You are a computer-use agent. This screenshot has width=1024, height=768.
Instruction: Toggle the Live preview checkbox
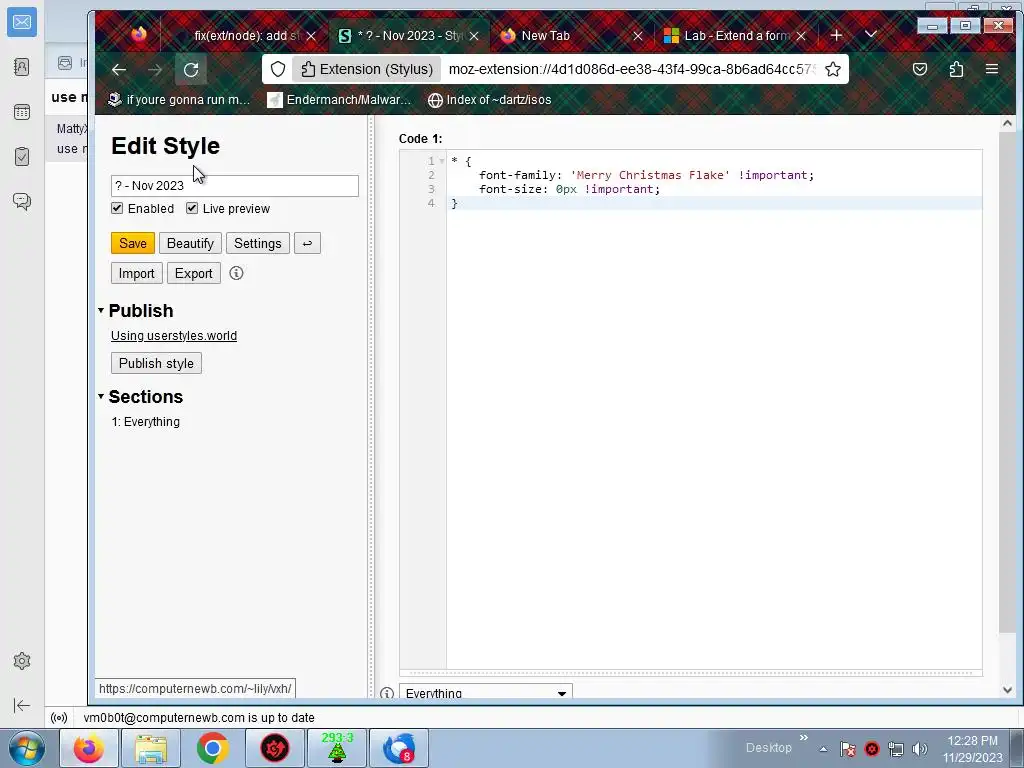(191, 208)
